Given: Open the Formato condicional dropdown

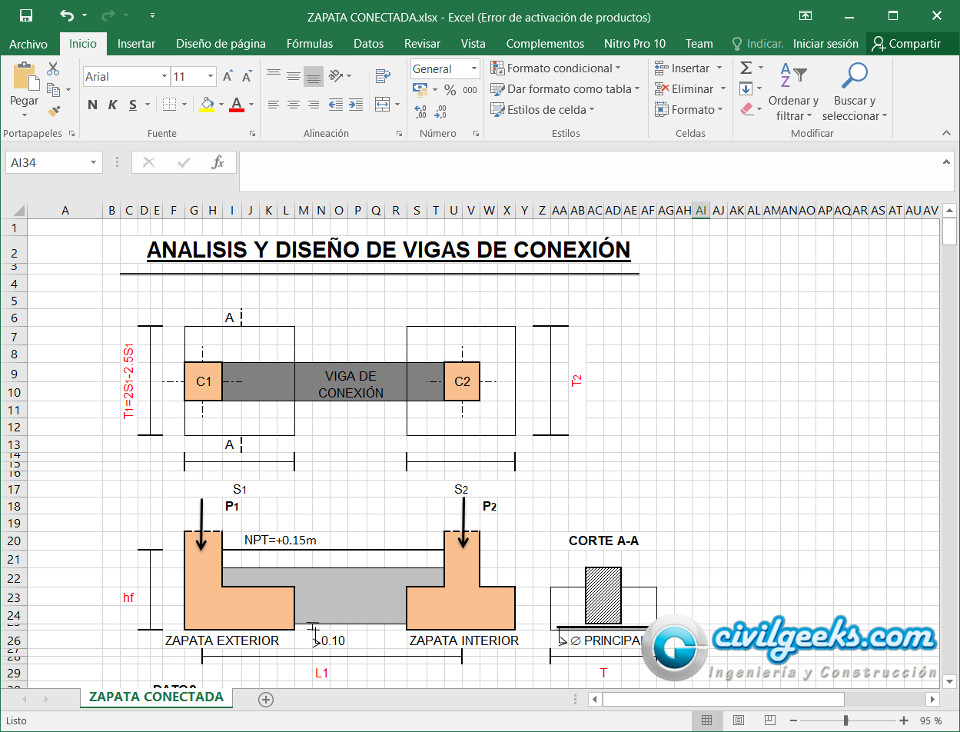Looking at the screenshot, I should 555,68.
